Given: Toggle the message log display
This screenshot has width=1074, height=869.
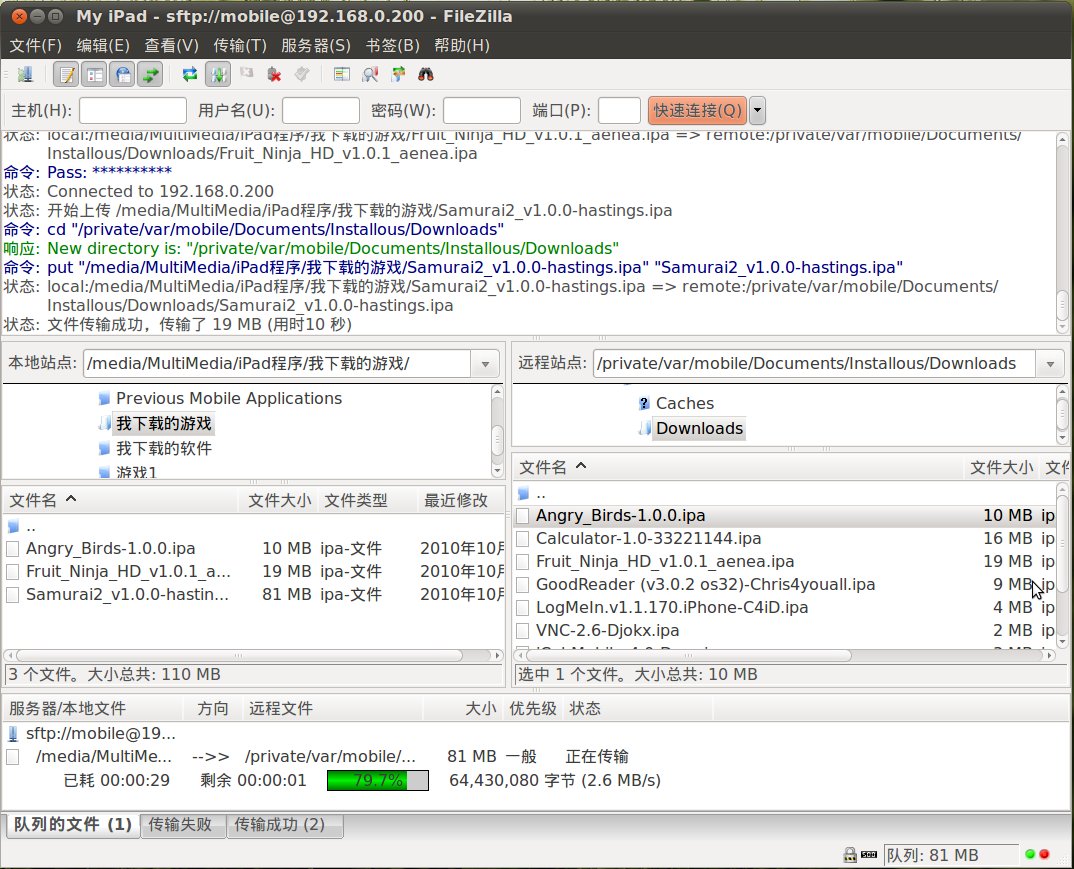Looking at the screenshot, I should (67, 74).
